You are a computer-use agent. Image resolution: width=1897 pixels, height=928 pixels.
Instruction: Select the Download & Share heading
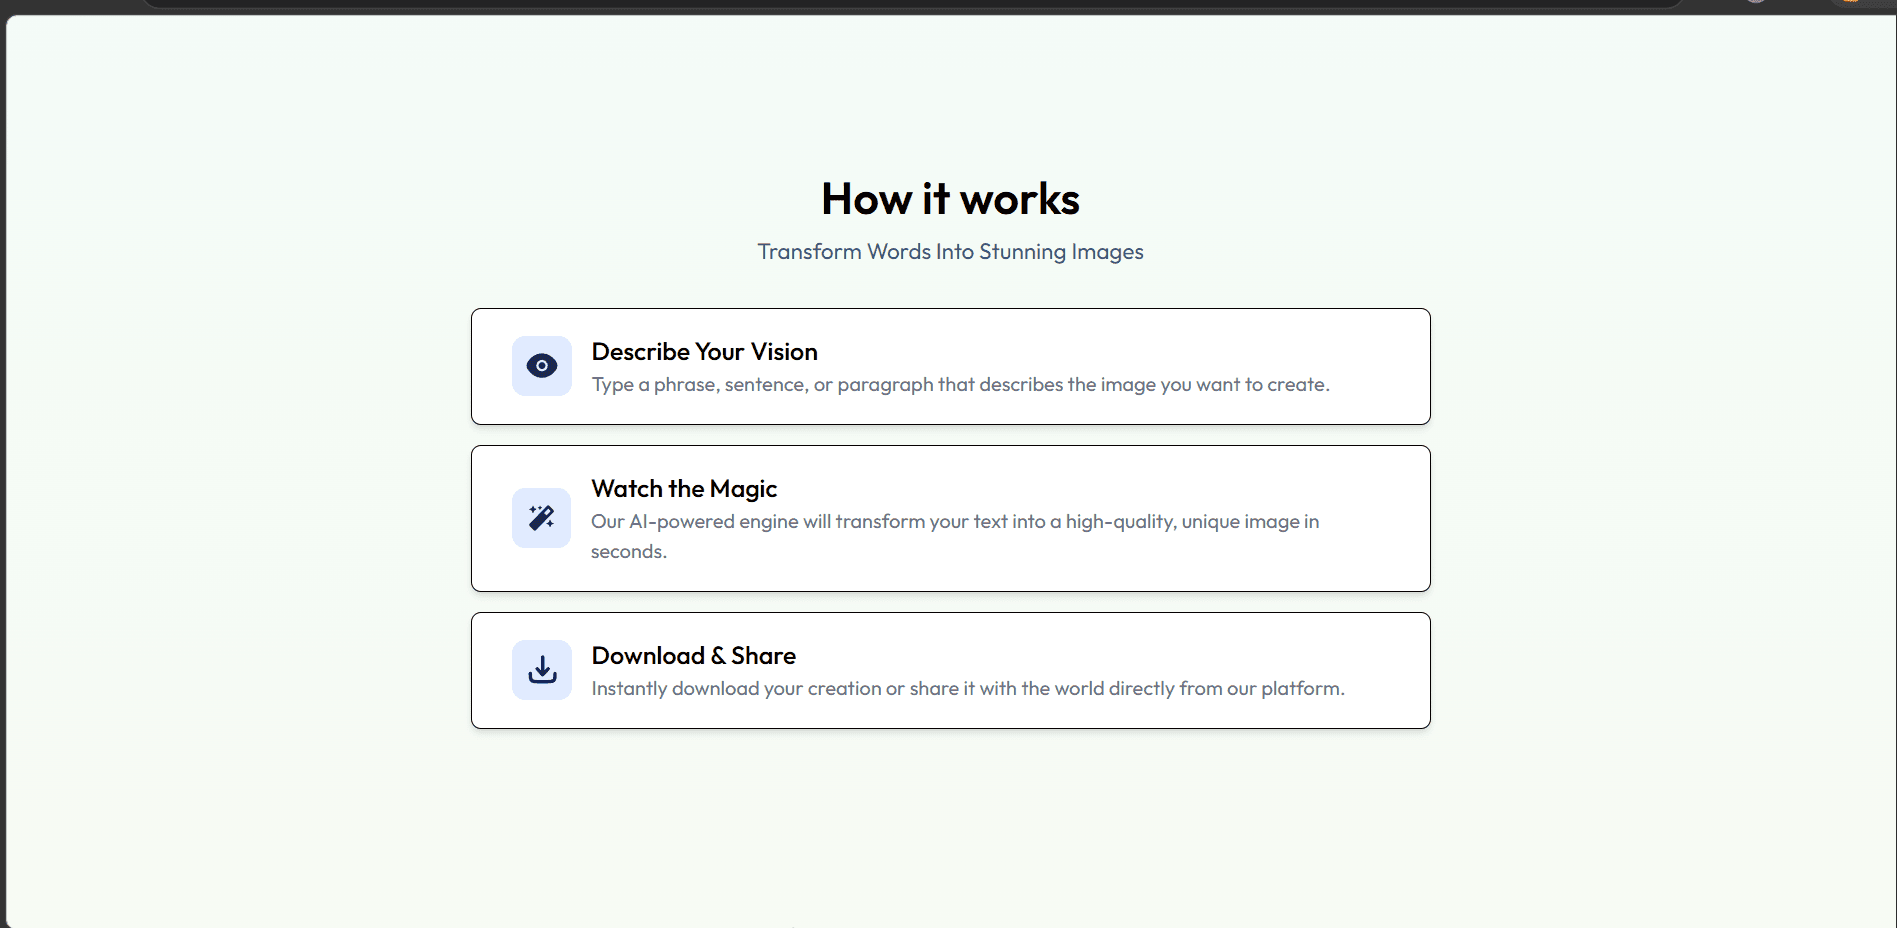coord(694,656)
